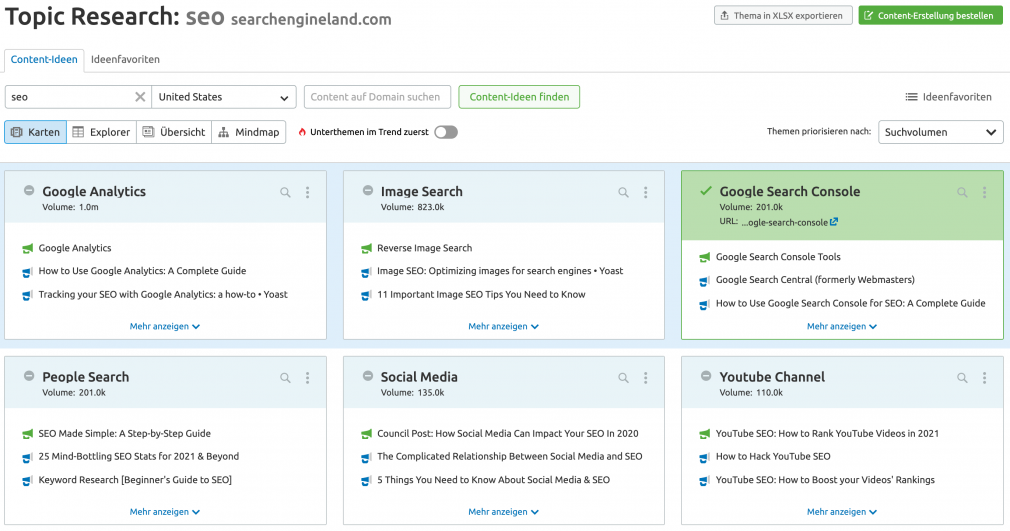Image resolution: width=1010 pixels, height=531 pixels.
Task: Select the Explorer view
Action: (x=101, y=132)
